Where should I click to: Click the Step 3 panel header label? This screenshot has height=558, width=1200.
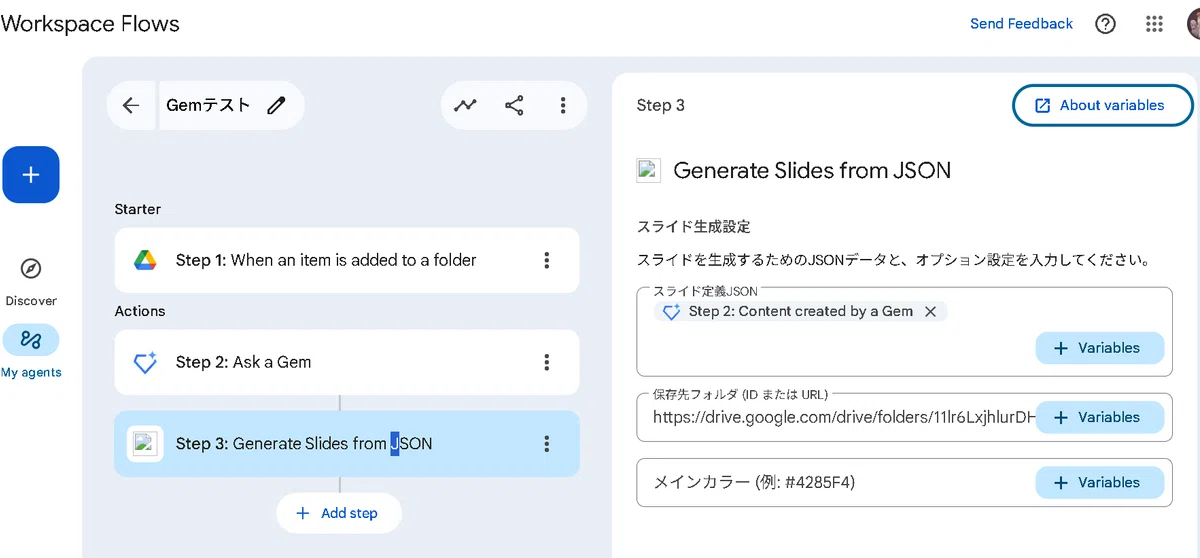point(661,105)
